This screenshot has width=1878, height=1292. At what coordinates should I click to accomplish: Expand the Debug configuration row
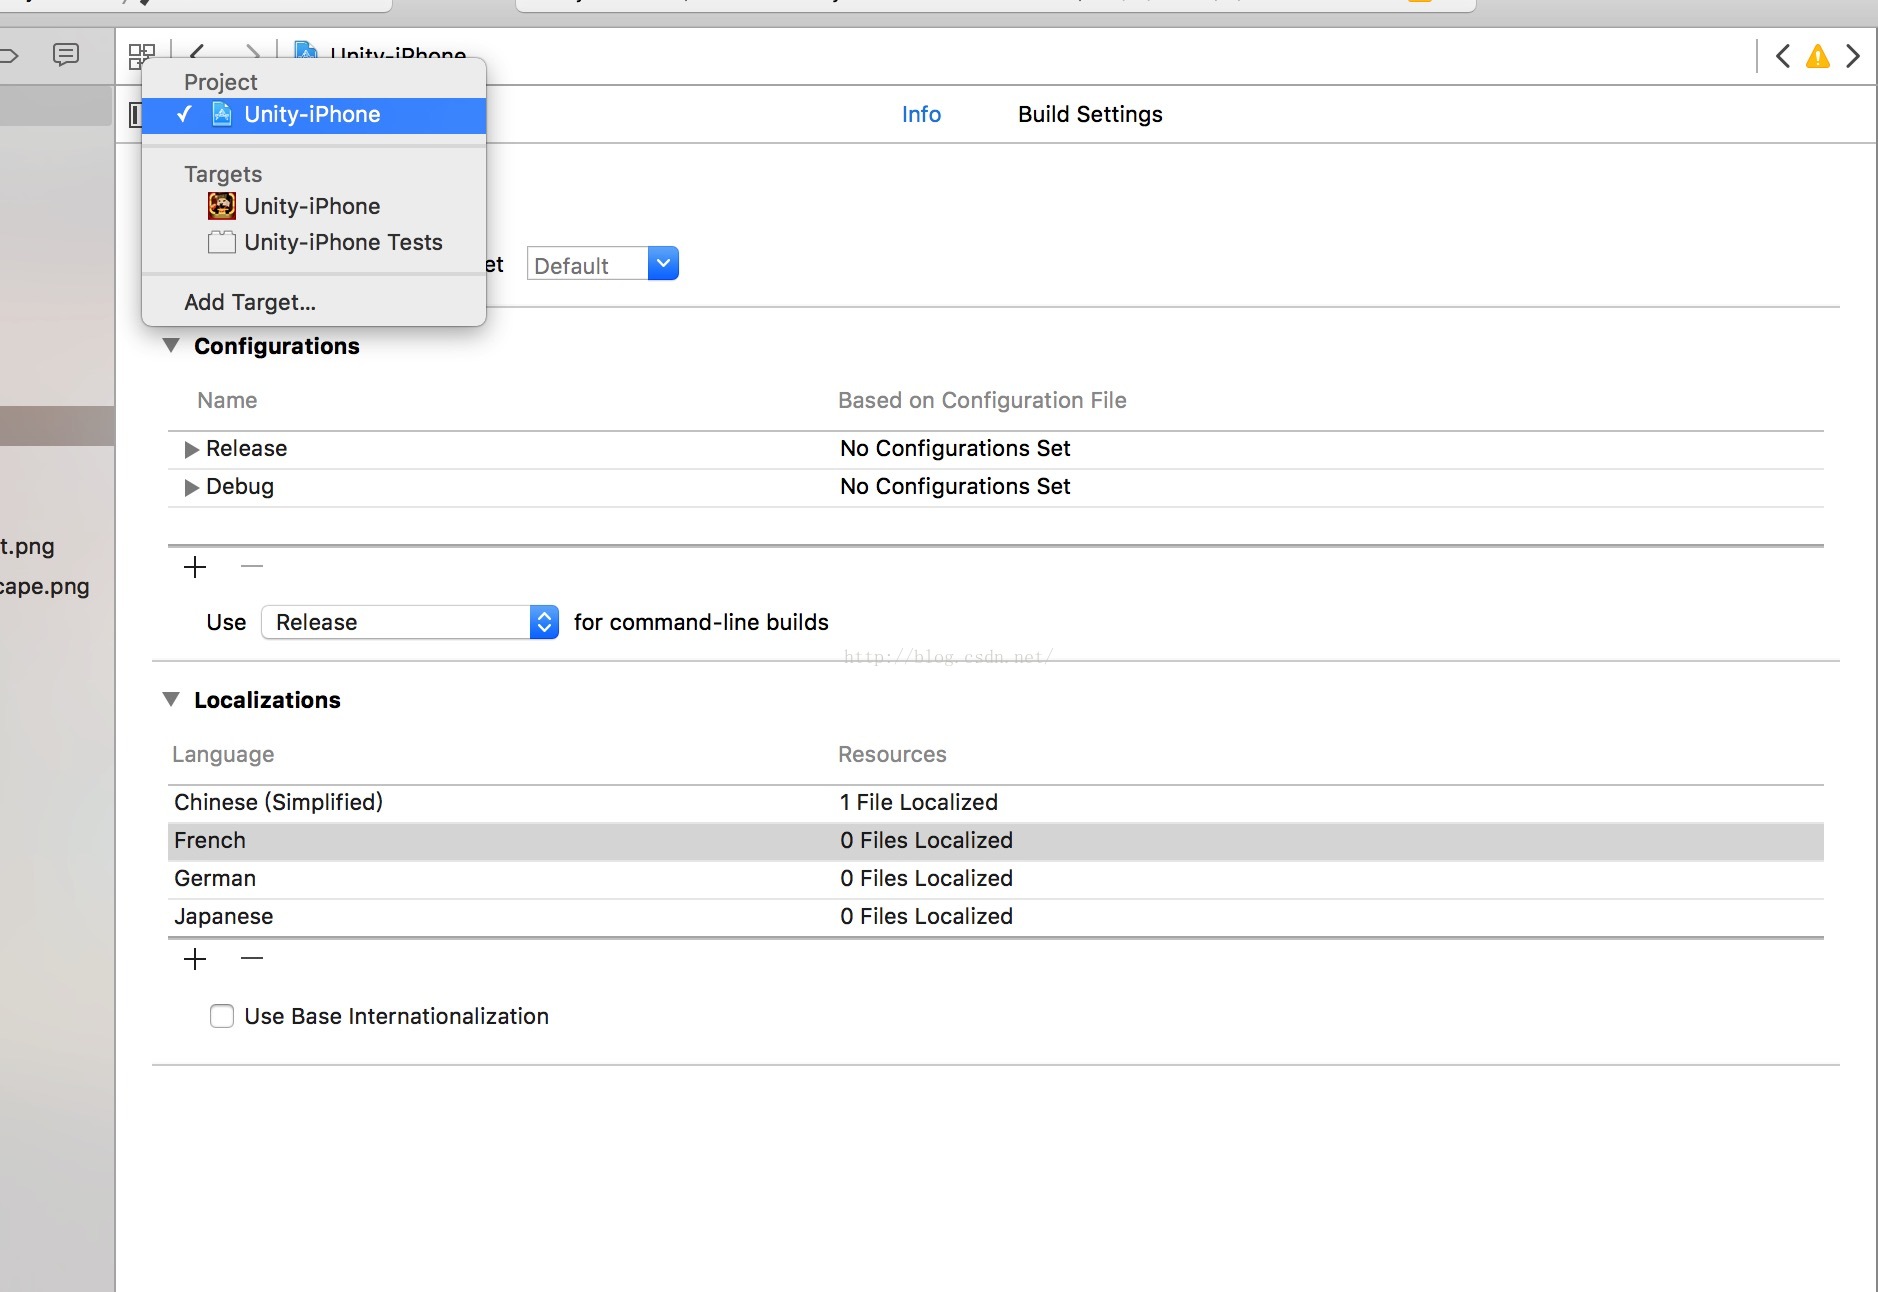click(x=191, y=487)
